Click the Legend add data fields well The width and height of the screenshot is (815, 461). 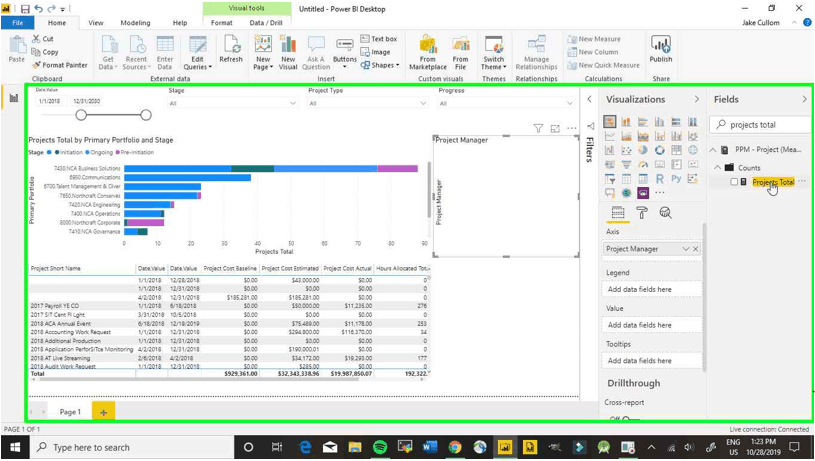tap(651, 289)
